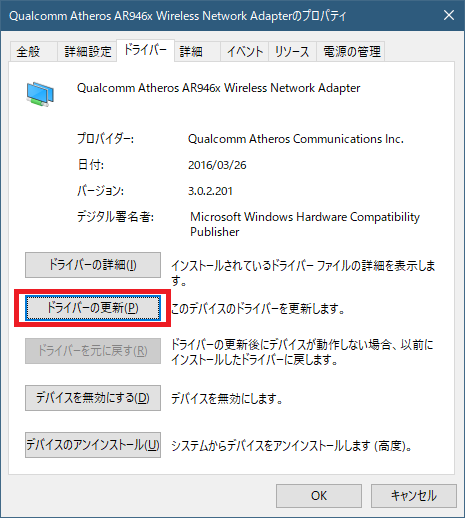Switch to the リソース tab
The image size is (465, 518).
[x=292, y=52]
